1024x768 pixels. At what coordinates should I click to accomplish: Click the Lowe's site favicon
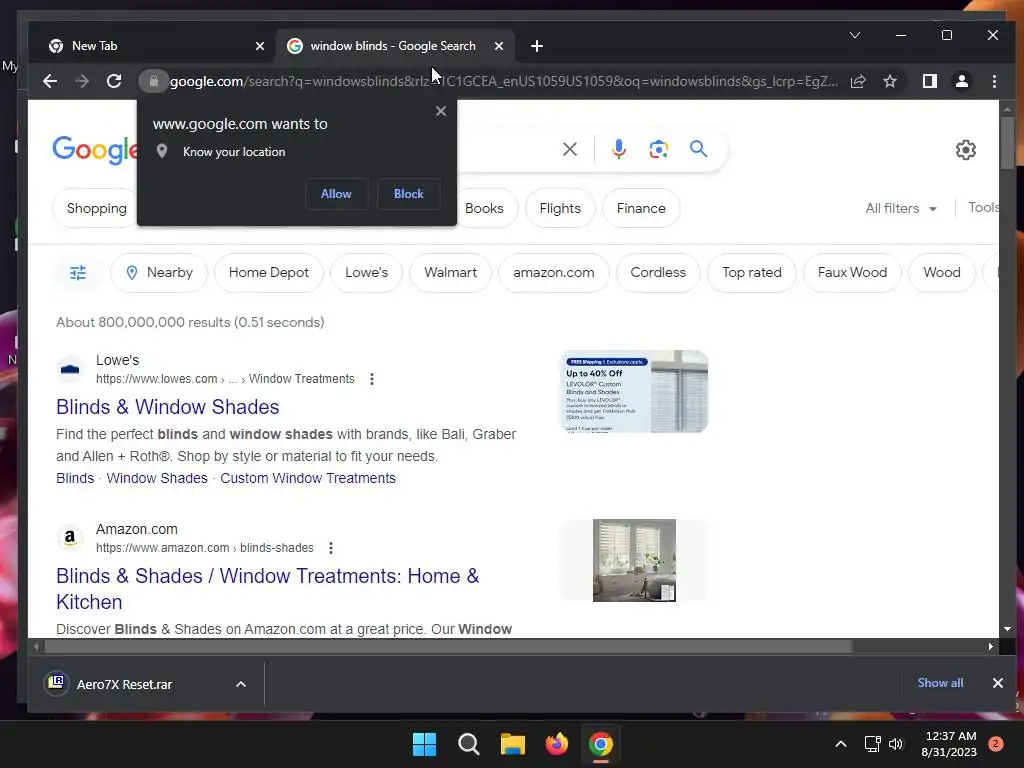click(70, 369)
